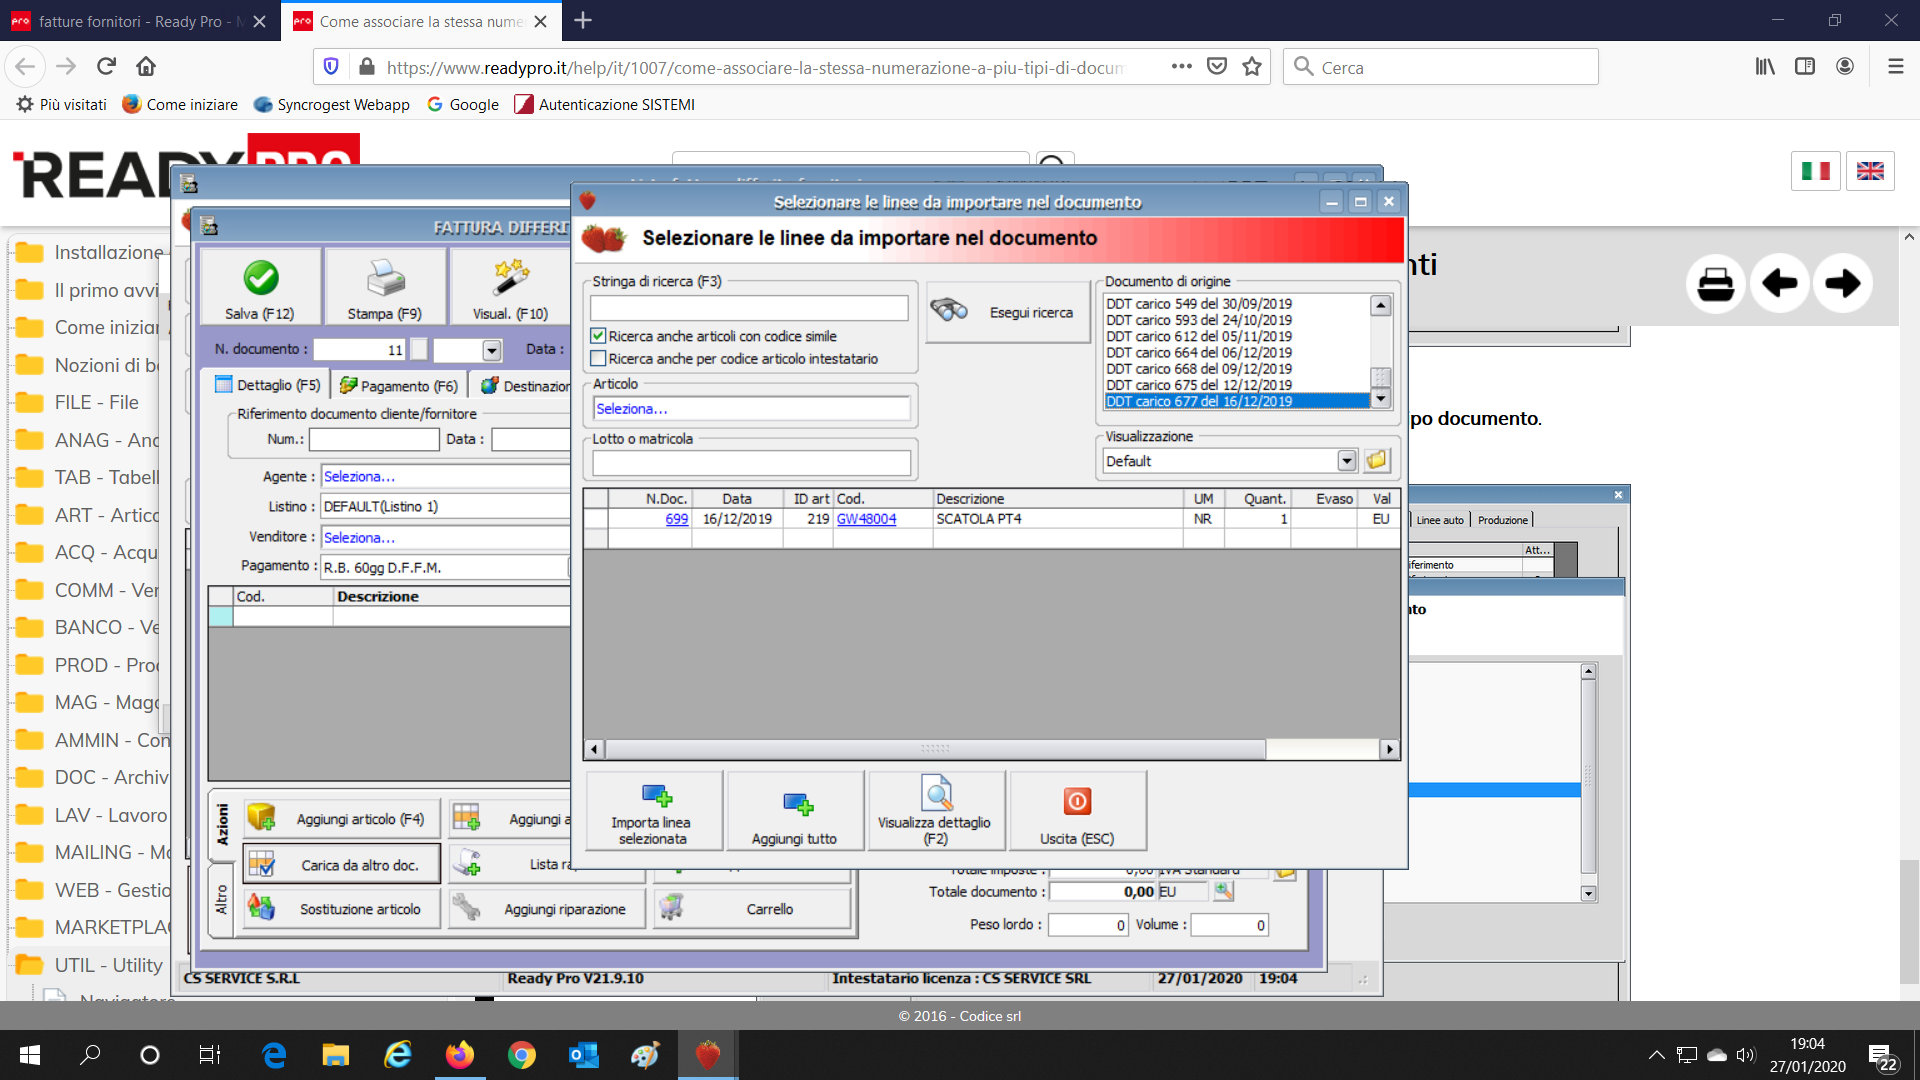
Task: Select Azioni vertical tab
Action: pos(222,825)
